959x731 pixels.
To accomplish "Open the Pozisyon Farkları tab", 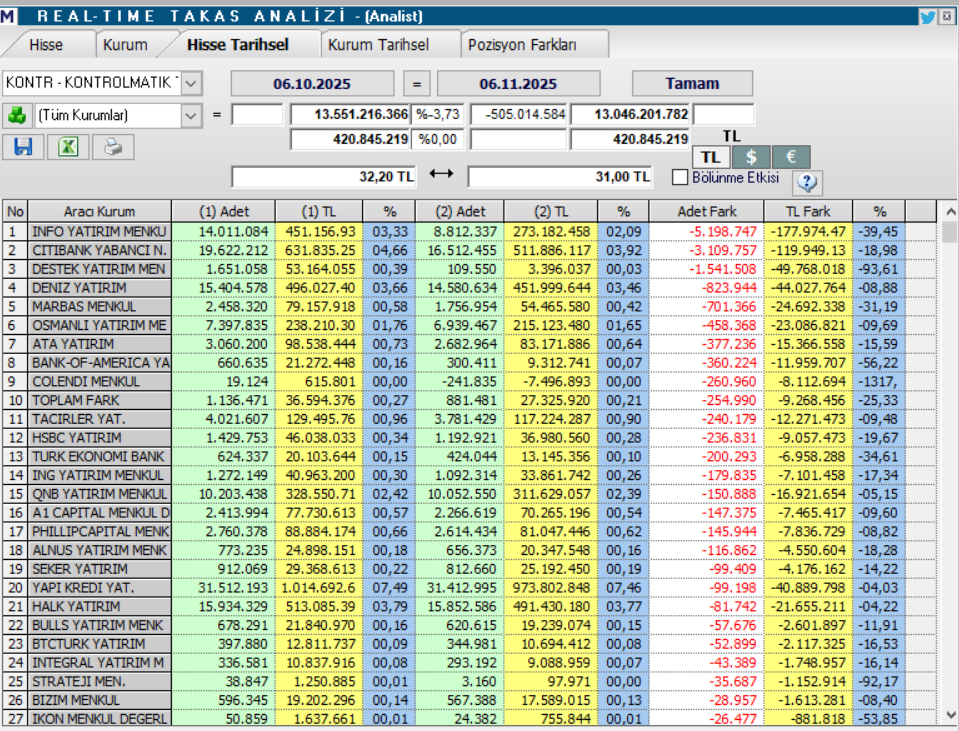I will click(x=522, y=45).
